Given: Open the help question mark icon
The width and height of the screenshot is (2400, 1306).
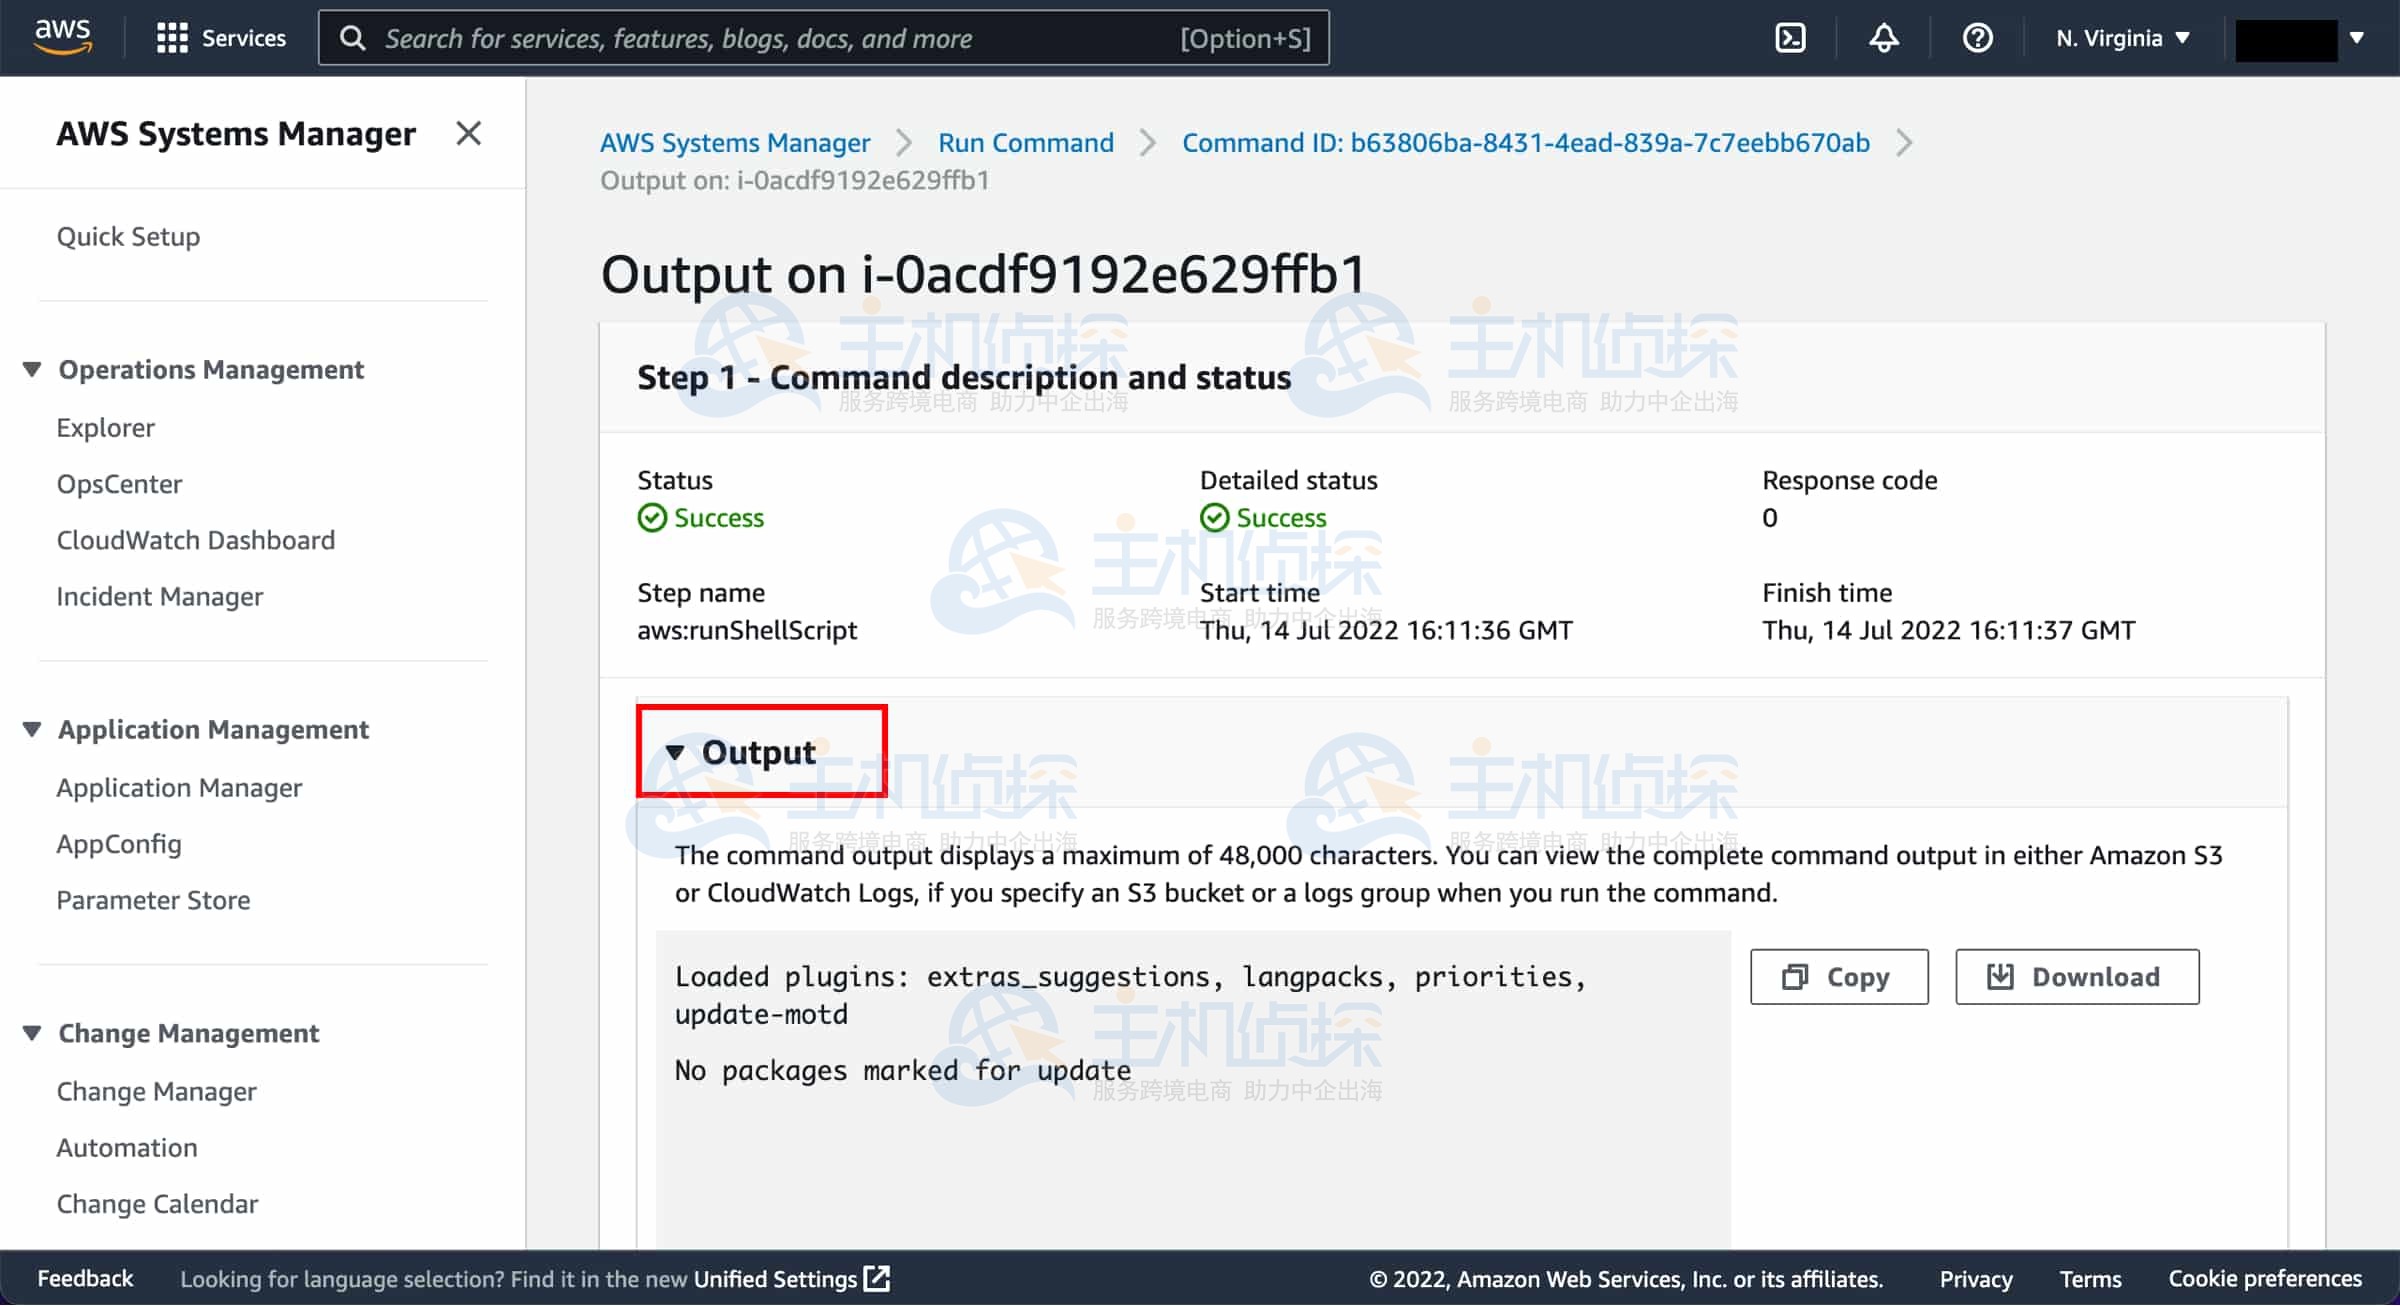Looking at the screenshot, I should point(1977,38).
